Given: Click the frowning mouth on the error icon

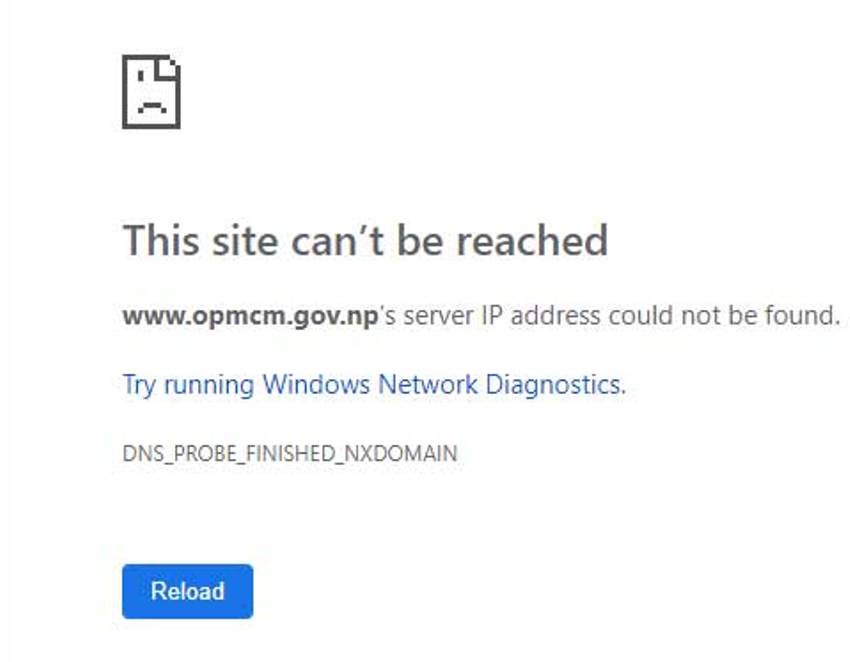Looking at the screenshot, I should [x=152, y=107].
